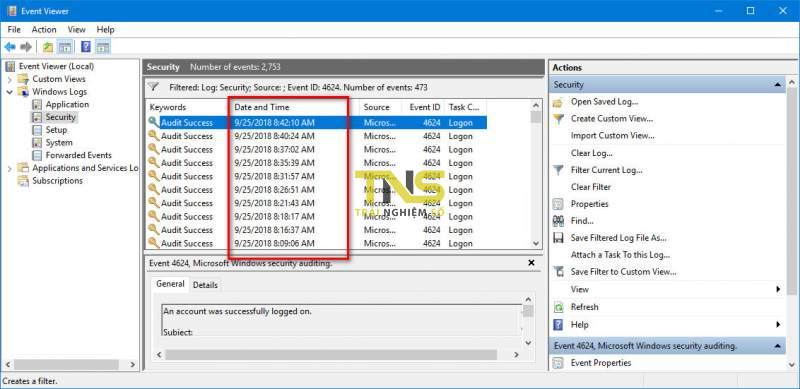The height and width of the screenshot is (389, 800).
Task: Click the Forwarded Events log icon
Action: (37, 155)
